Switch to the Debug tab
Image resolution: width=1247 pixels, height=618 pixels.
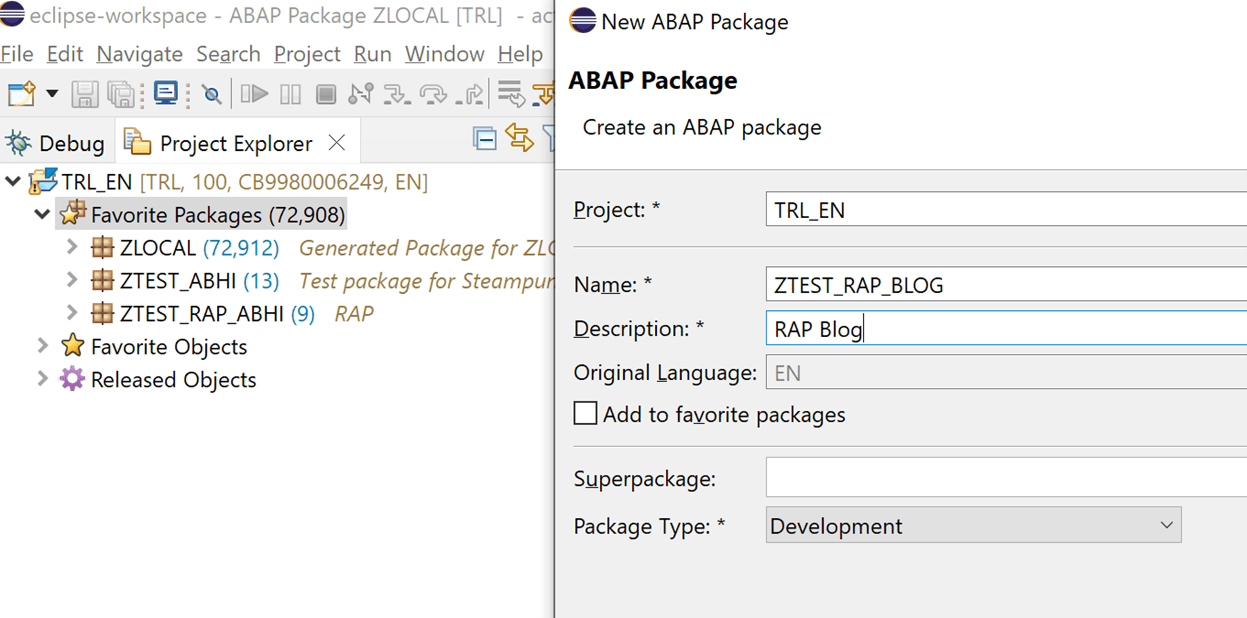coord(55,144)
